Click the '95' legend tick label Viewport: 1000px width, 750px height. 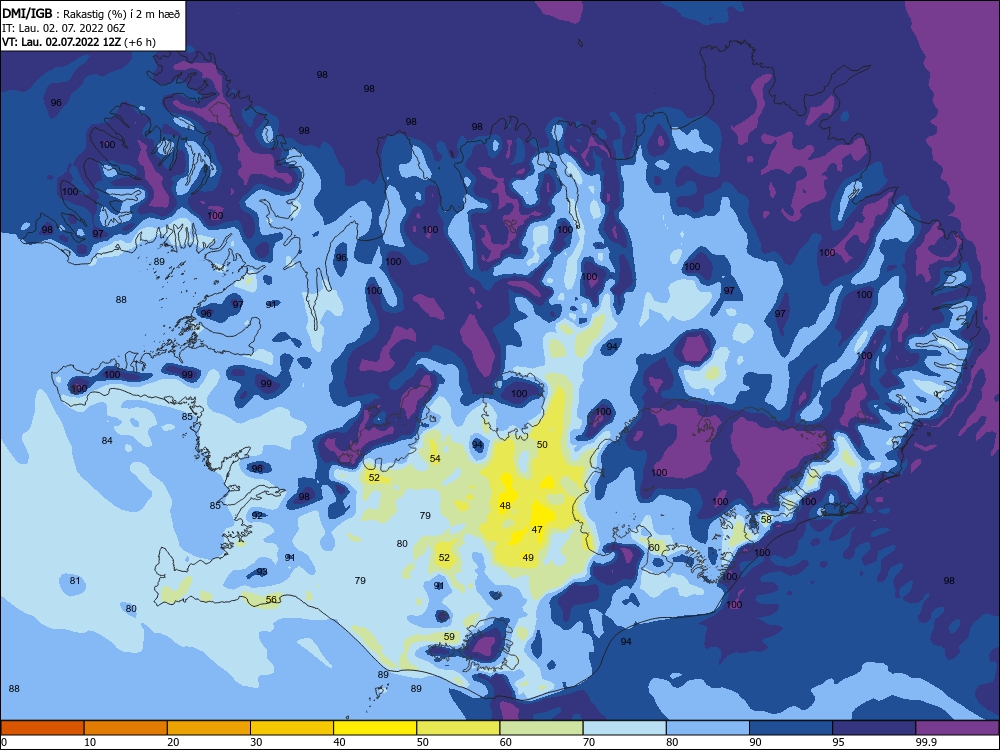[838, 742]
